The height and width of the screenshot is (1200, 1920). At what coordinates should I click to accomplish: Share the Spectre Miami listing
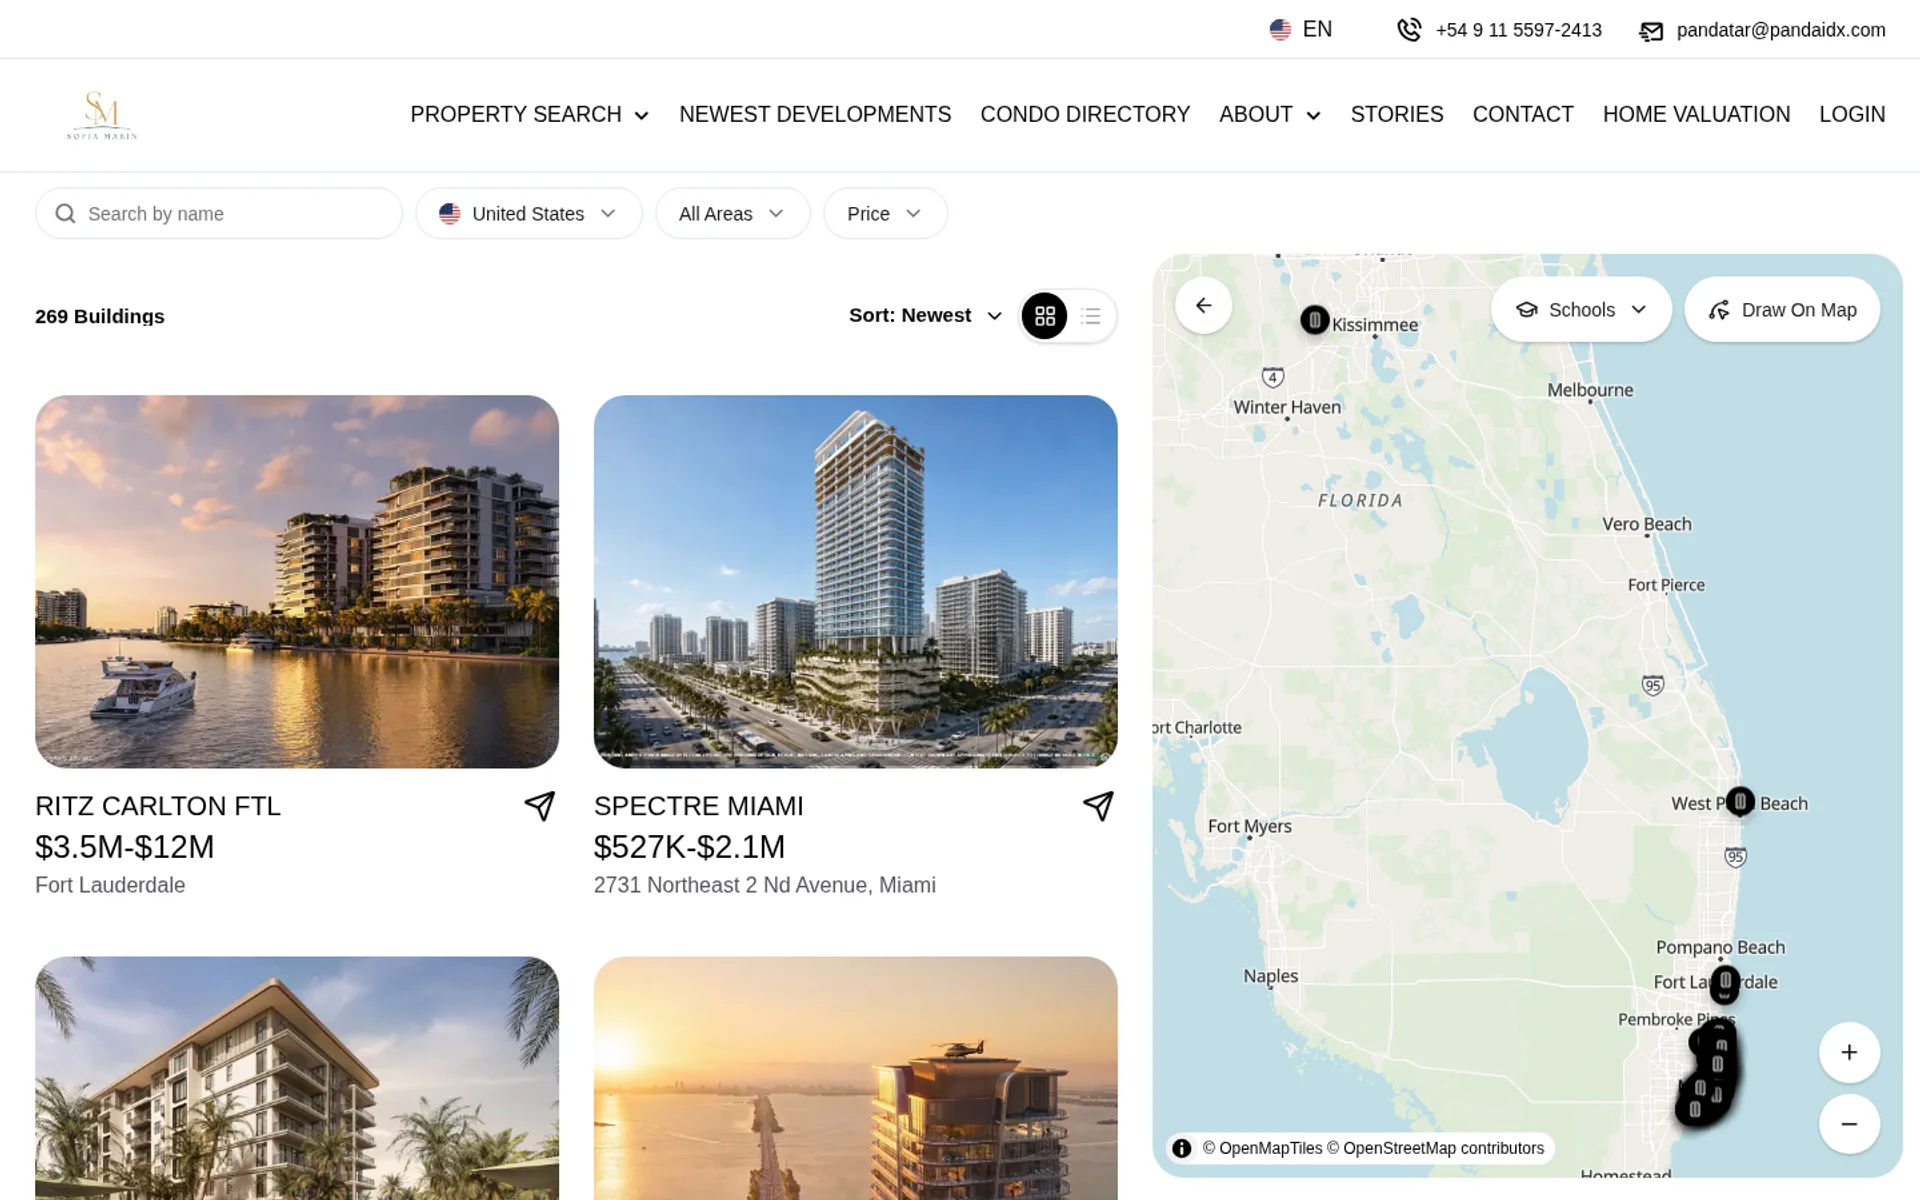[x=1098, y=806]
